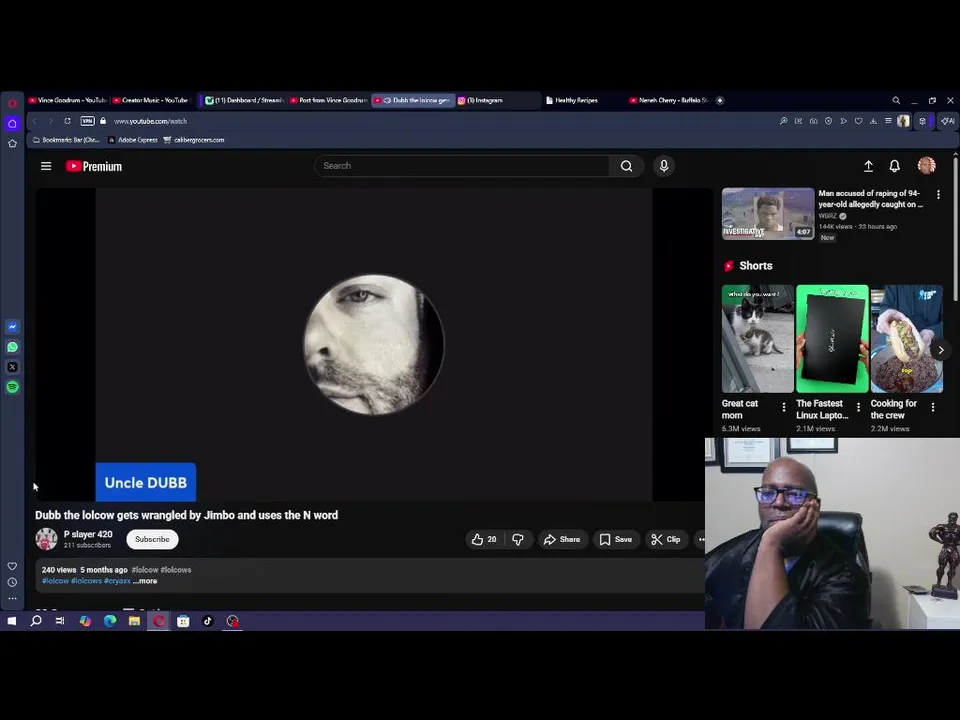Create a Clip of the video
Viewport: 960px width, 720px height.
click(x=666, y=539)
